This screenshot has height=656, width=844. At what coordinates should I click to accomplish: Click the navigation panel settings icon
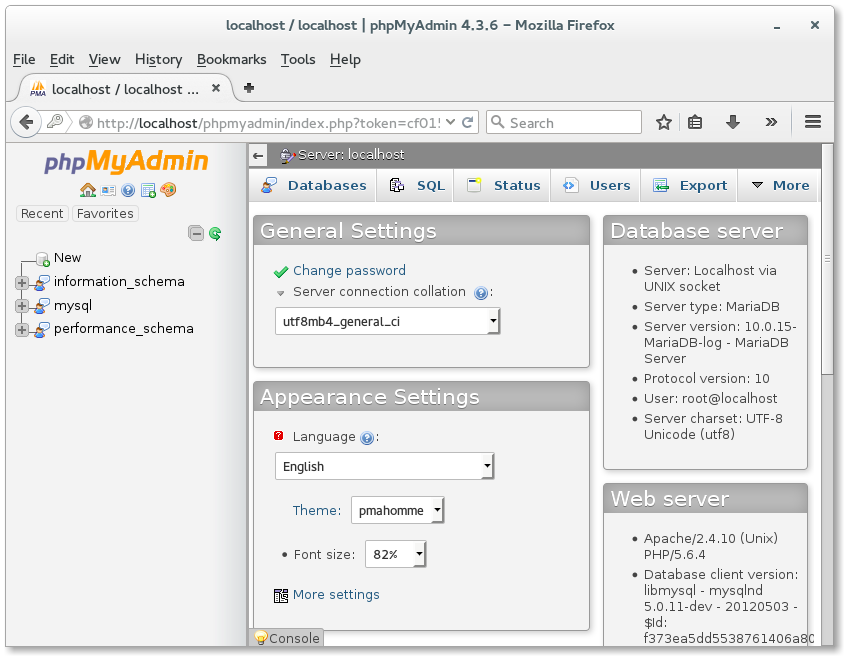[148, 190]
